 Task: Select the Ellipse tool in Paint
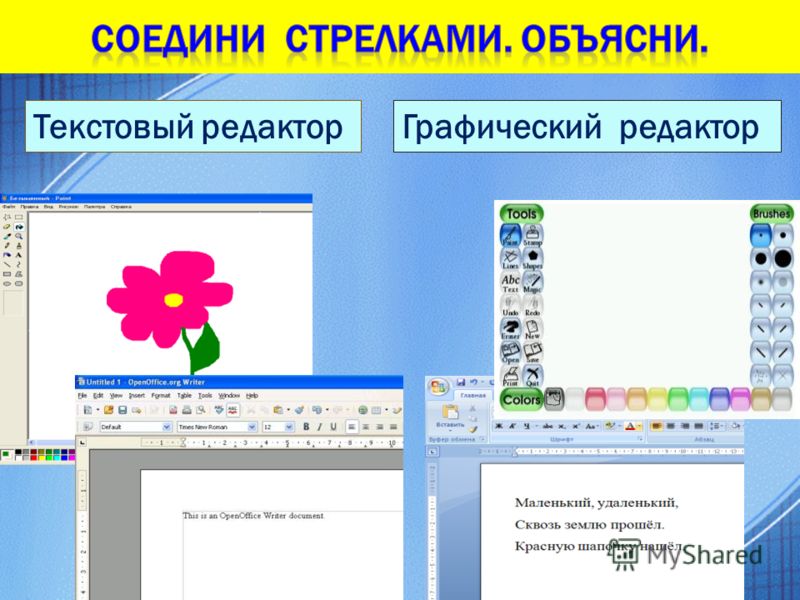point(7,284)
